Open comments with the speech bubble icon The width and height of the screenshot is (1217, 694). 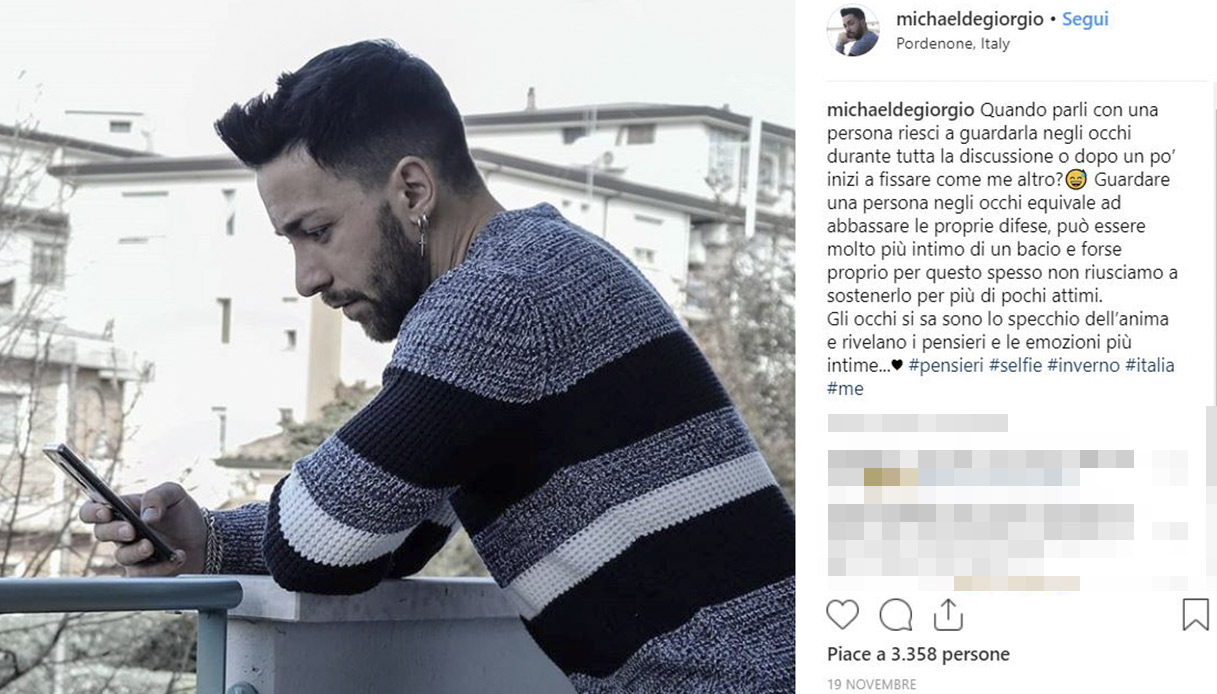click(896, 614)
